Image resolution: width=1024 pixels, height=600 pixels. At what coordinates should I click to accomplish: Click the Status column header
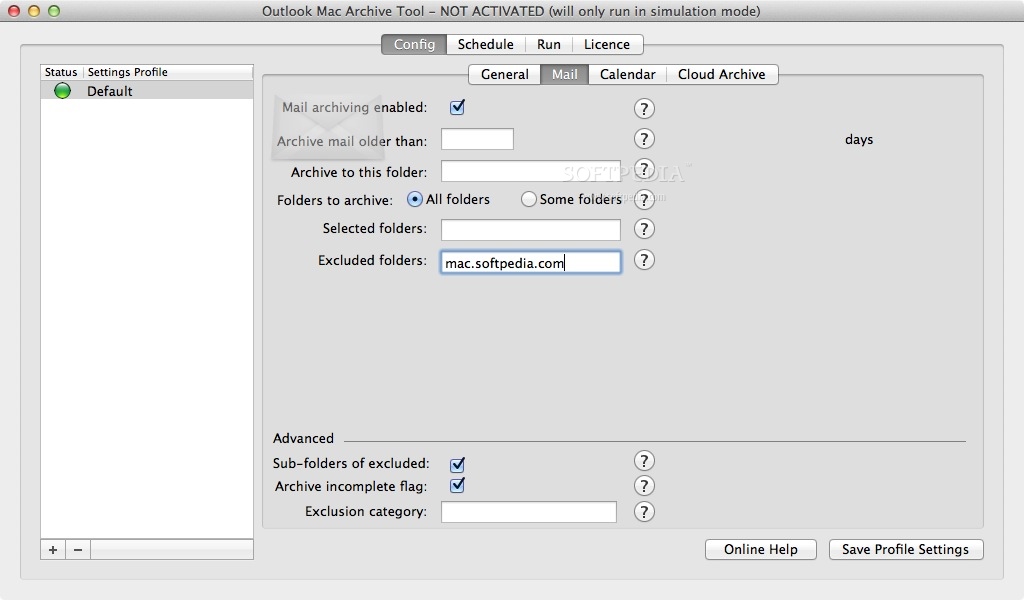pyautogui.click(x=61, y=72)
